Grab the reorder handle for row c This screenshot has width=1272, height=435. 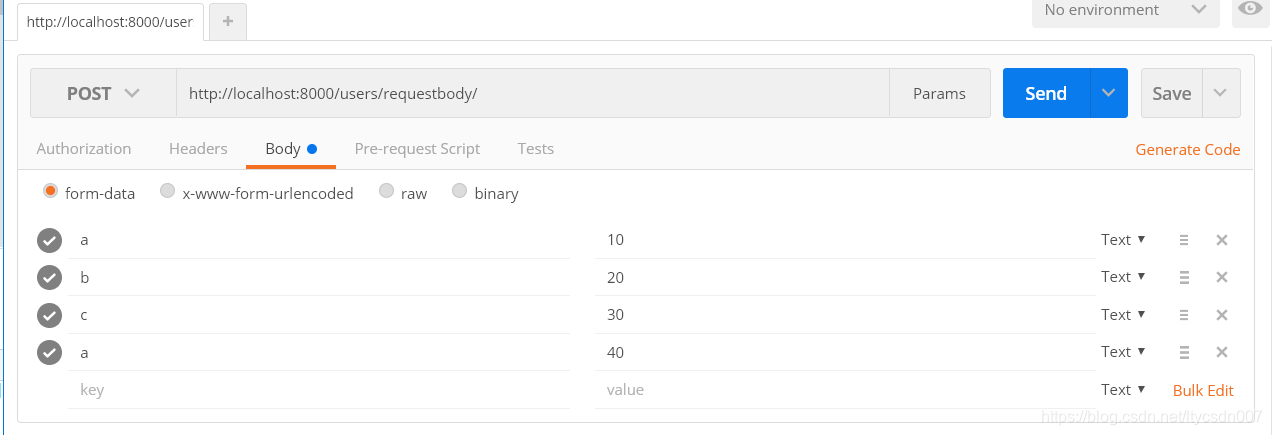click(1184, 315)
